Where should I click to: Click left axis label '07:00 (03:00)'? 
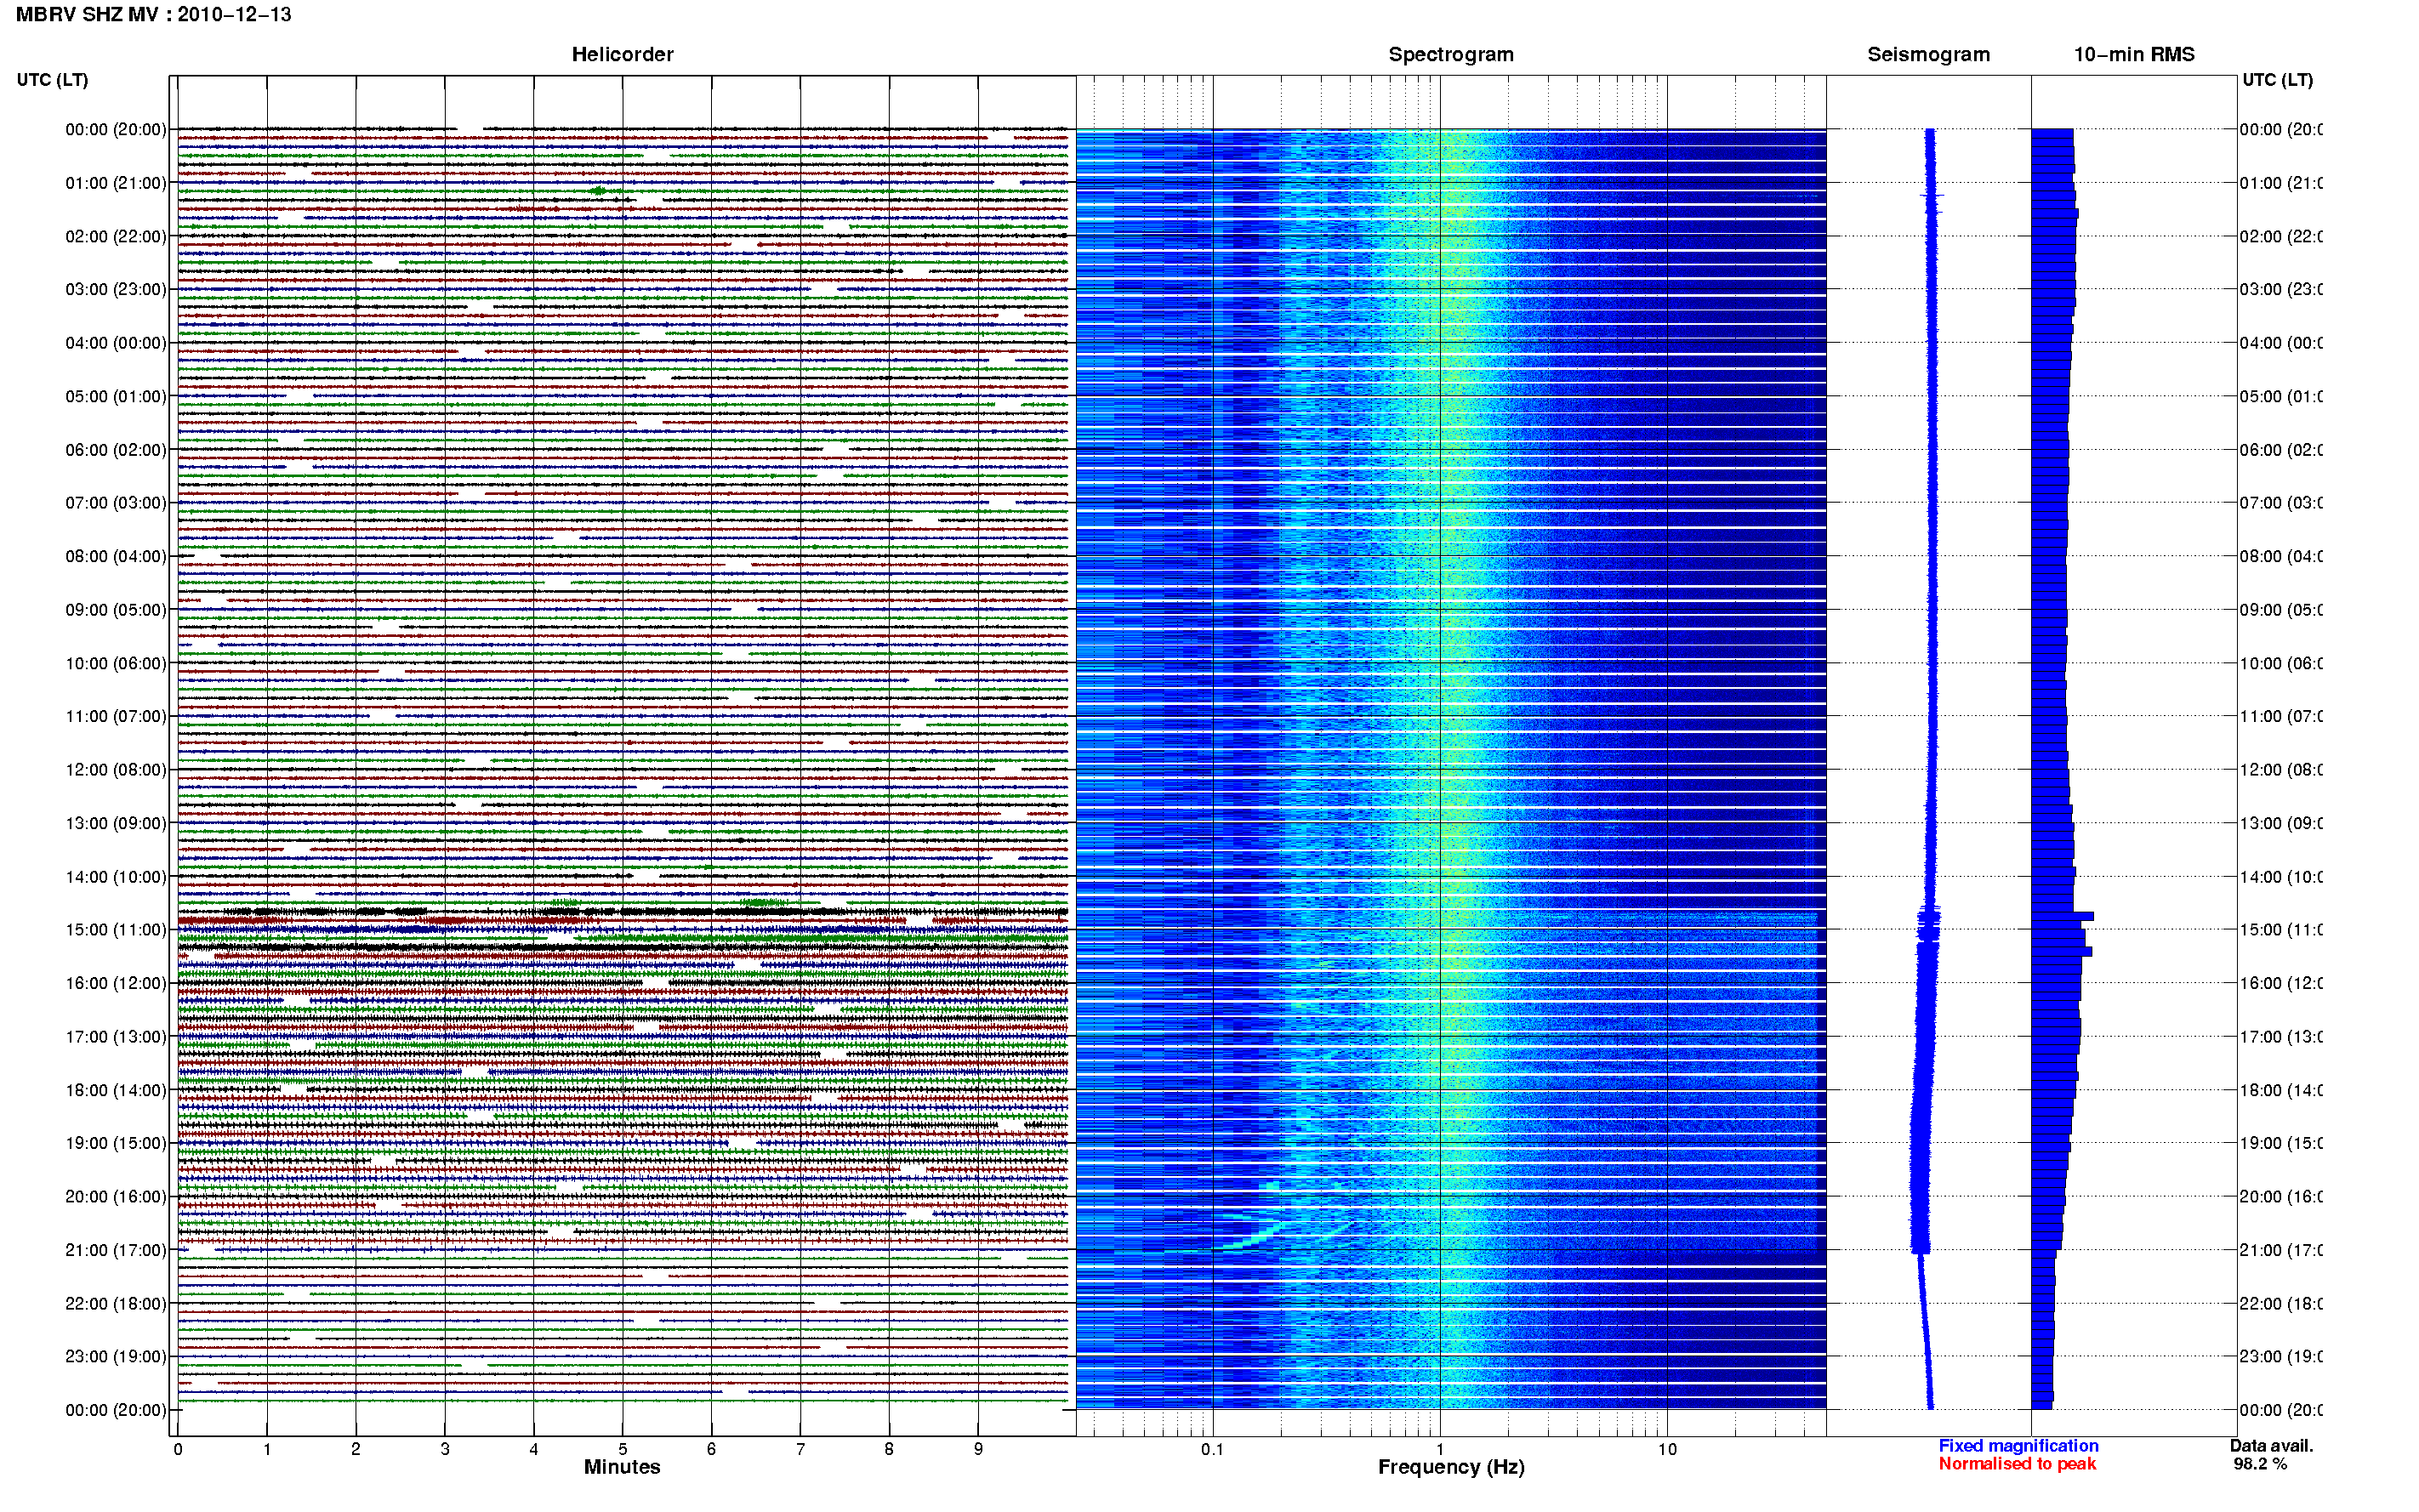click(116, 503)
